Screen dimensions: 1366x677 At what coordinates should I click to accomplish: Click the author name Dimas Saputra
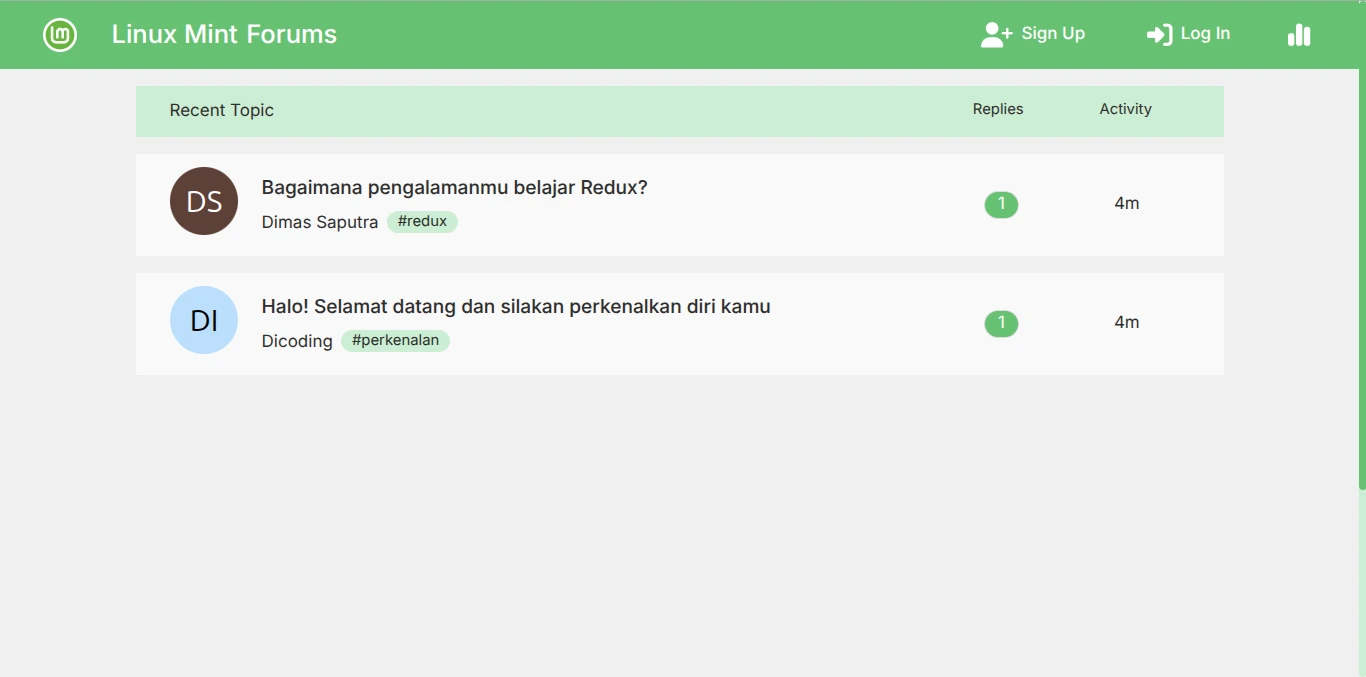click(x=319, y=222)
